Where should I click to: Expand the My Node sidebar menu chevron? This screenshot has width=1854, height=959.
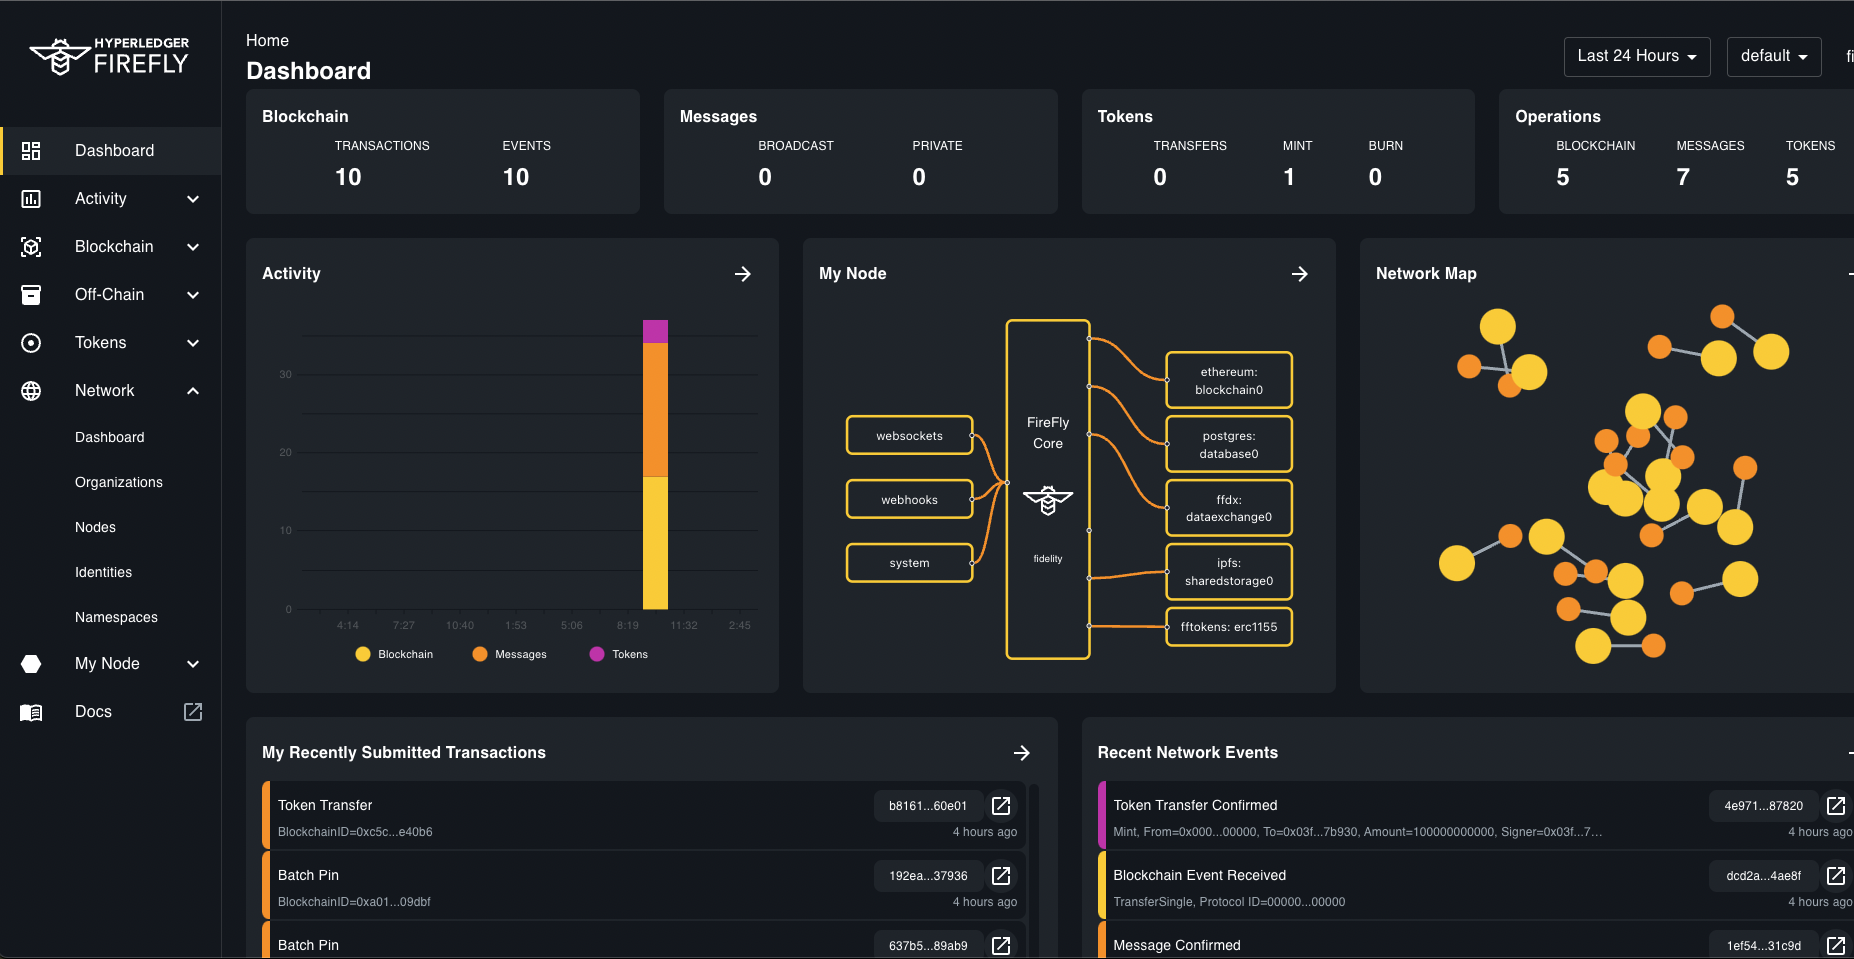(x=193, y=664)
